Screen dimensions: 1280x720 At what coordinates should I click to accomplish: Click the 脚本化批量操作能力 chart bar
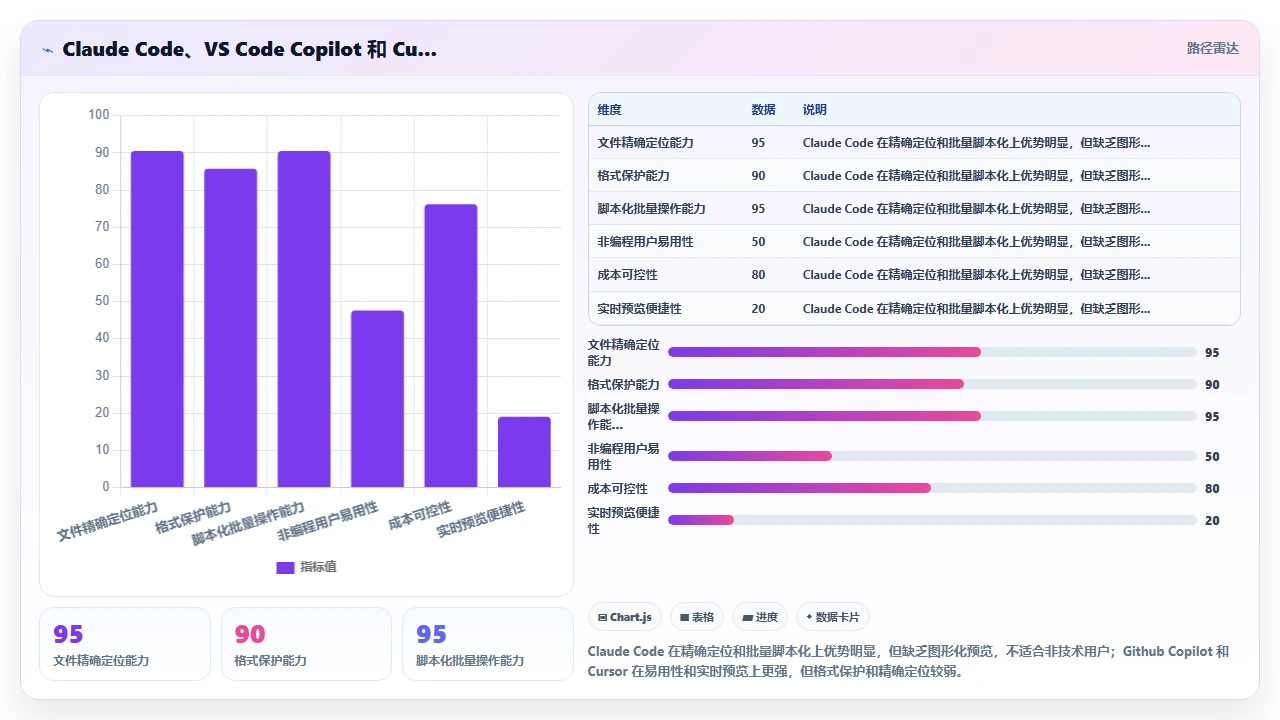click(x=304, y=319)
